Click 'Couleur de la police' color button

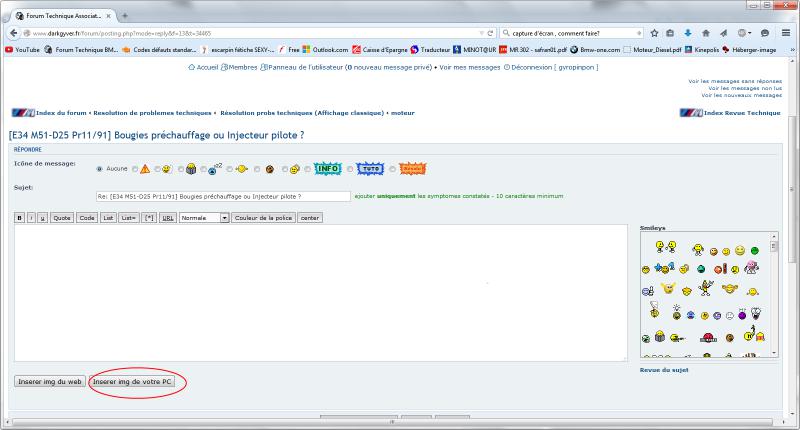tap(263, 217)
